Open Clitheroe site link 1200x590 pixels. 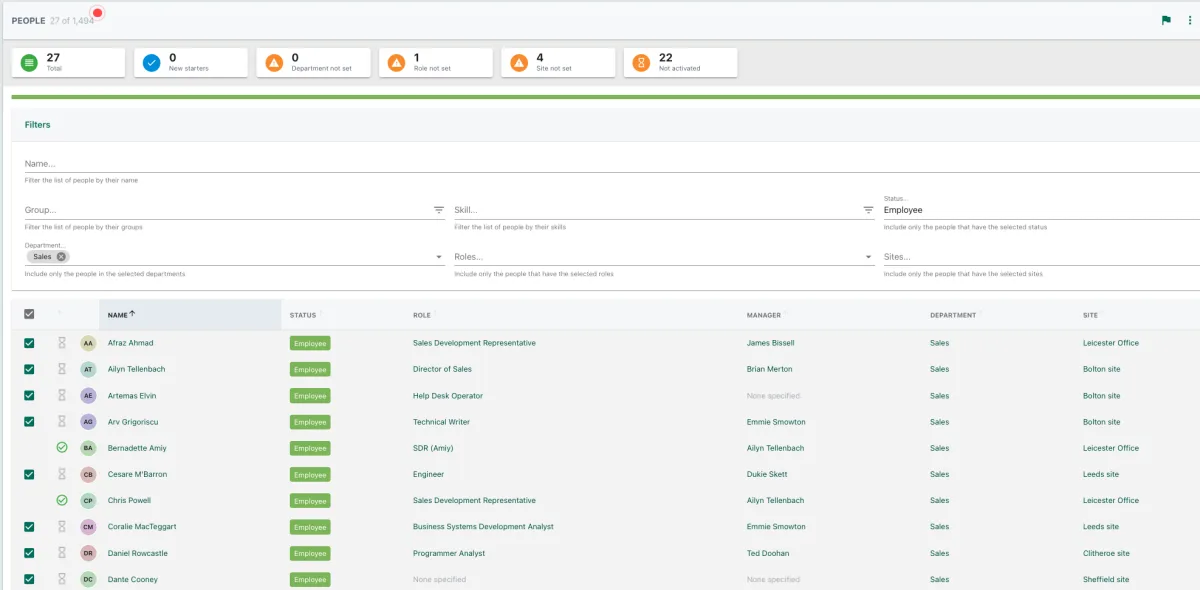click(x=1106, y=553)
